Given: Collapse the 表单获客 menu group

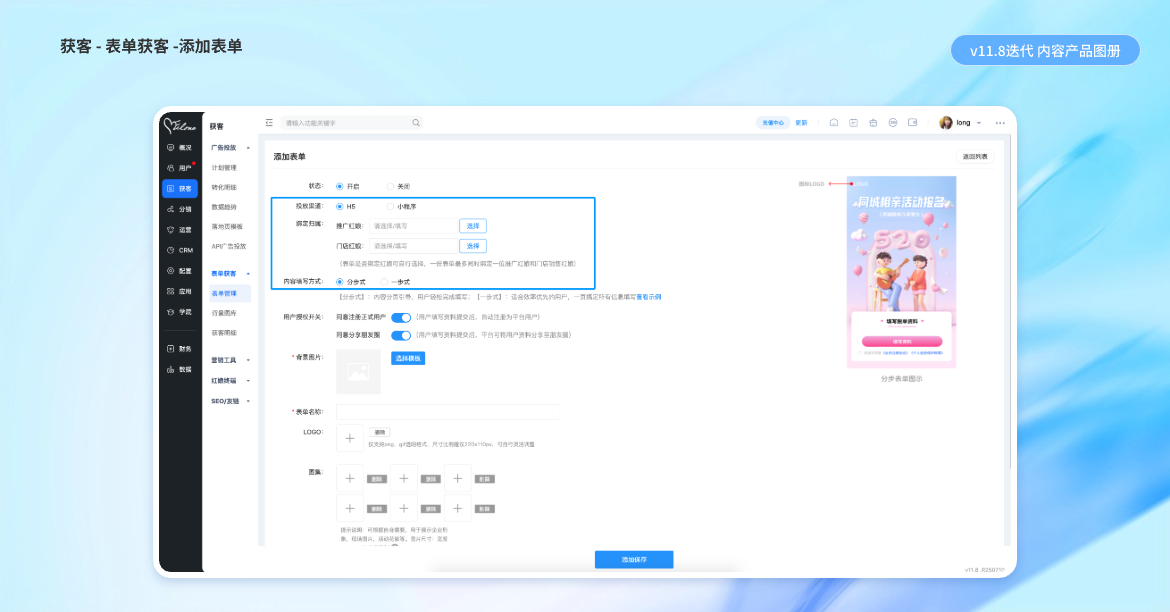Looking at the screenshot, I should pyautogui.click(x=248, y=274).
